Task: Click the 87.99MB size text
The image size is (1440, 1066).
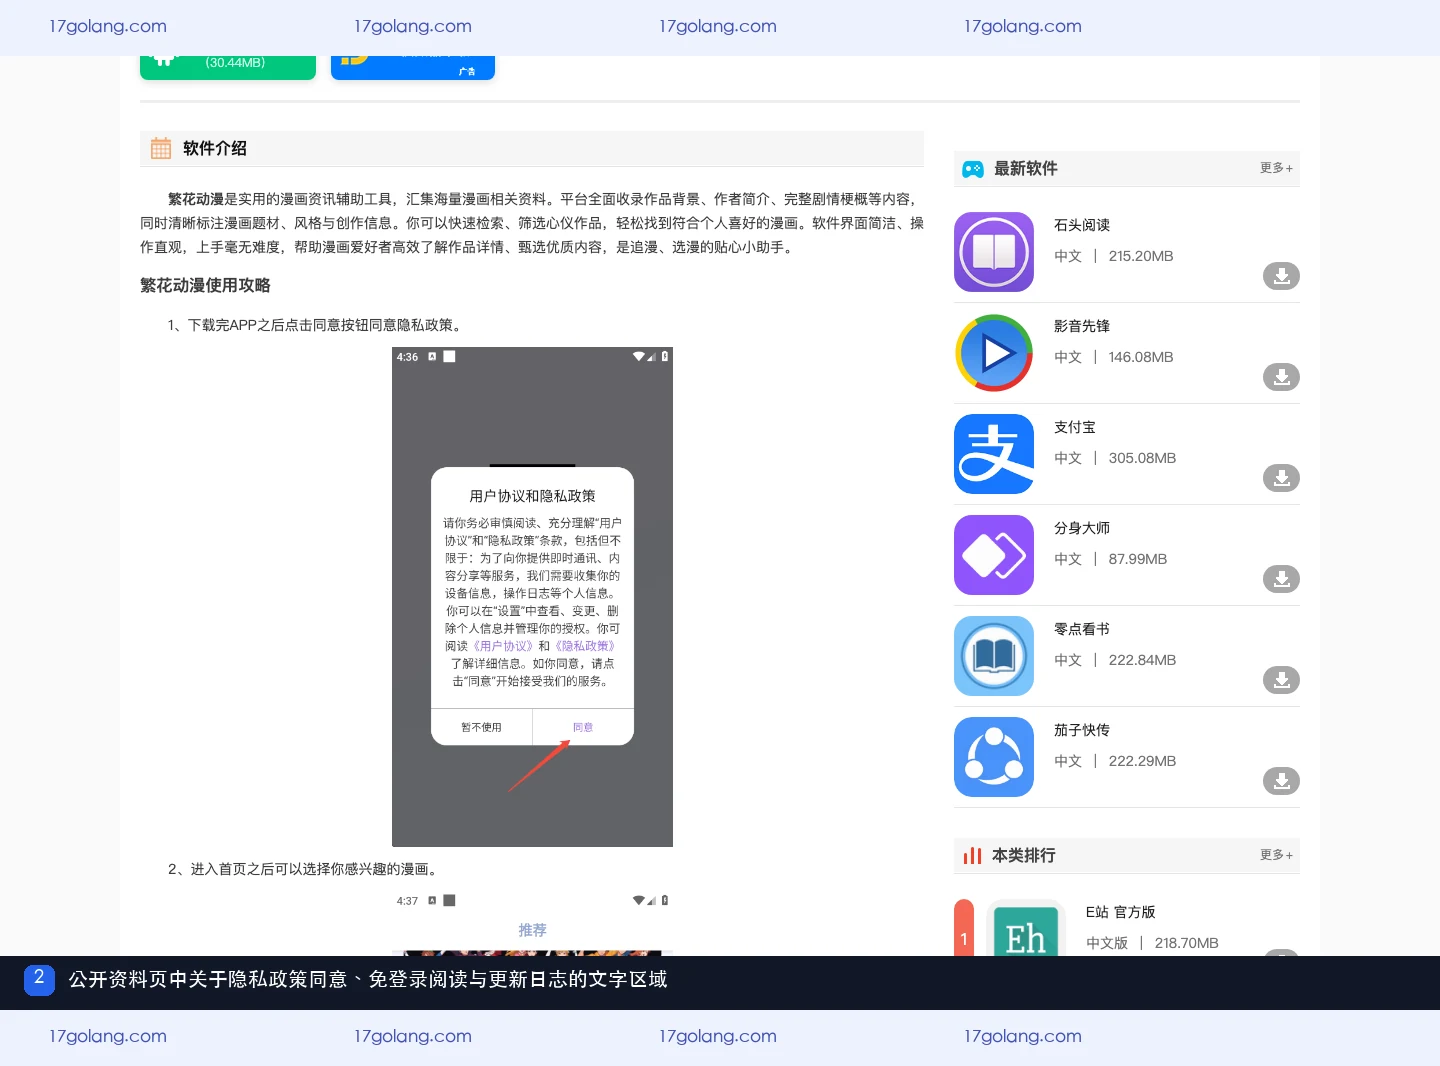Action: (1138, 559)
